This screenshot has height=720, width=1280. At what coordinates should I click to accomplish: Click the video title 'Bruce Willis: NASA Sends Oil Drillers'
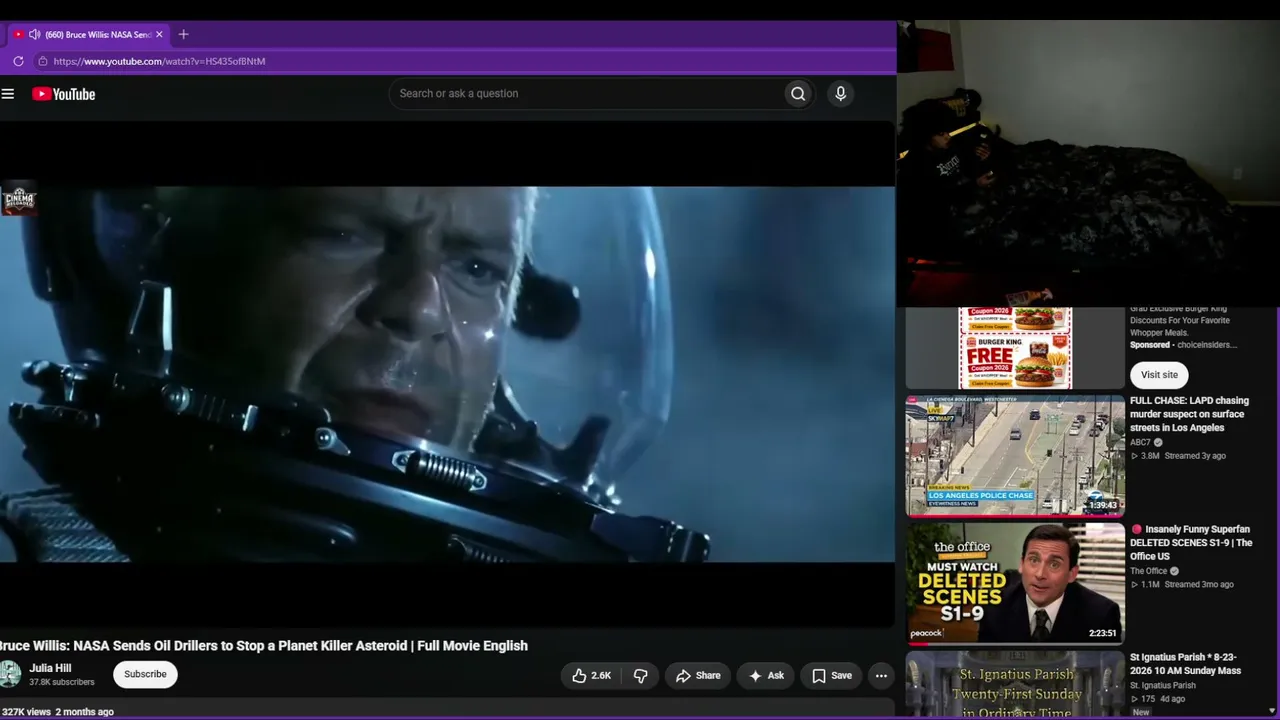(264, 646)
